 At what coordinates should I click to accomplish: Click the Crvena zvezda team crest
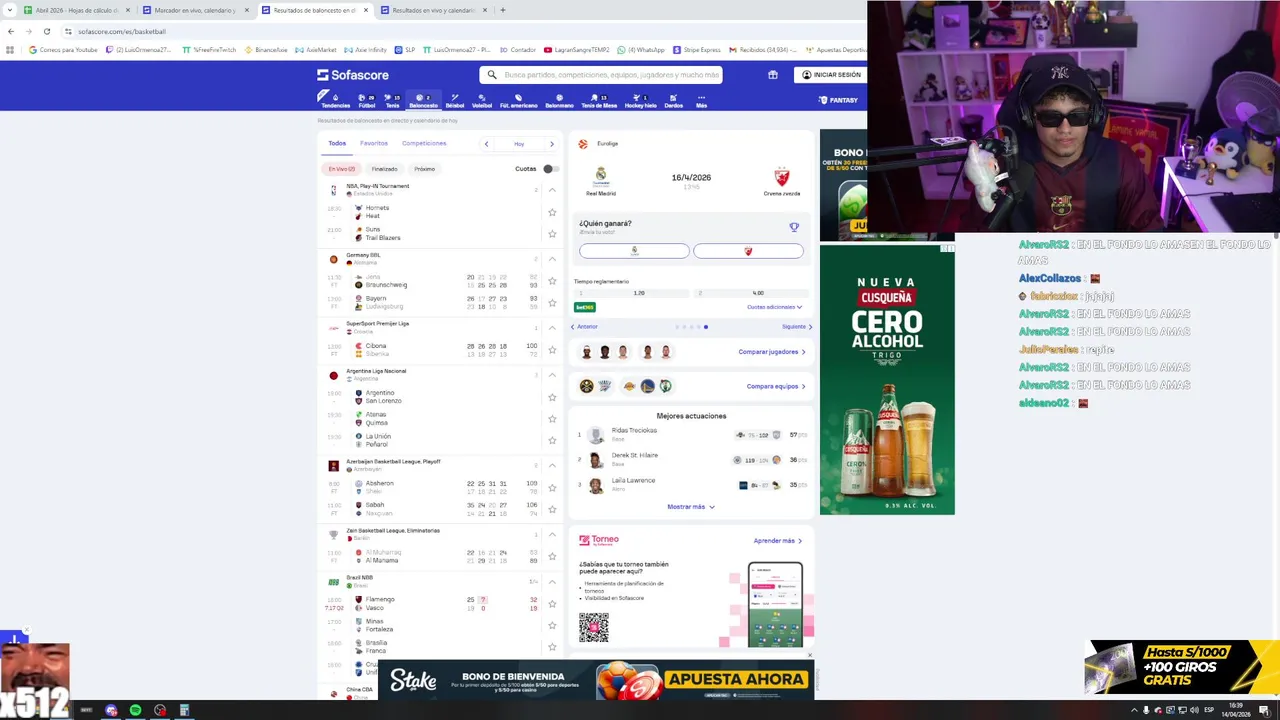click(782, 176)
